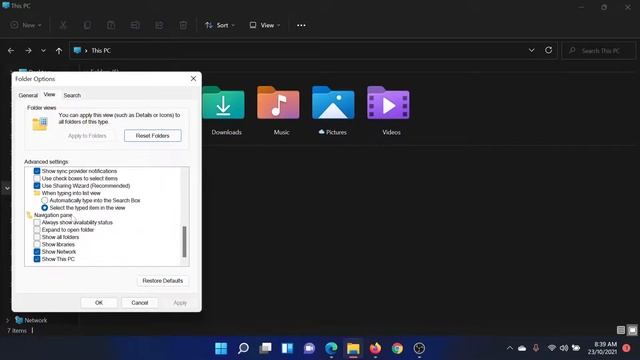Open the Videos folder icon
640x360 pixels.
coord(388,103)
